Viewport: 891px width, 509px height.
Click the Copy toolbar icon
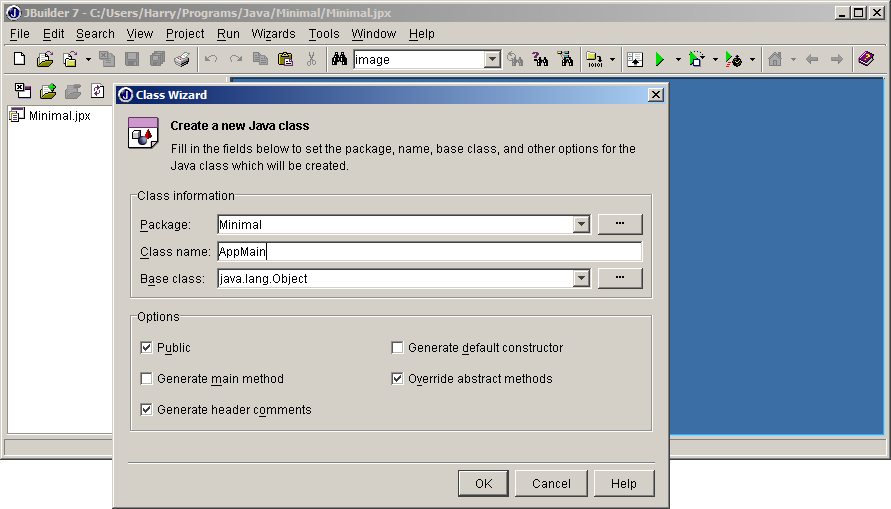260,59
